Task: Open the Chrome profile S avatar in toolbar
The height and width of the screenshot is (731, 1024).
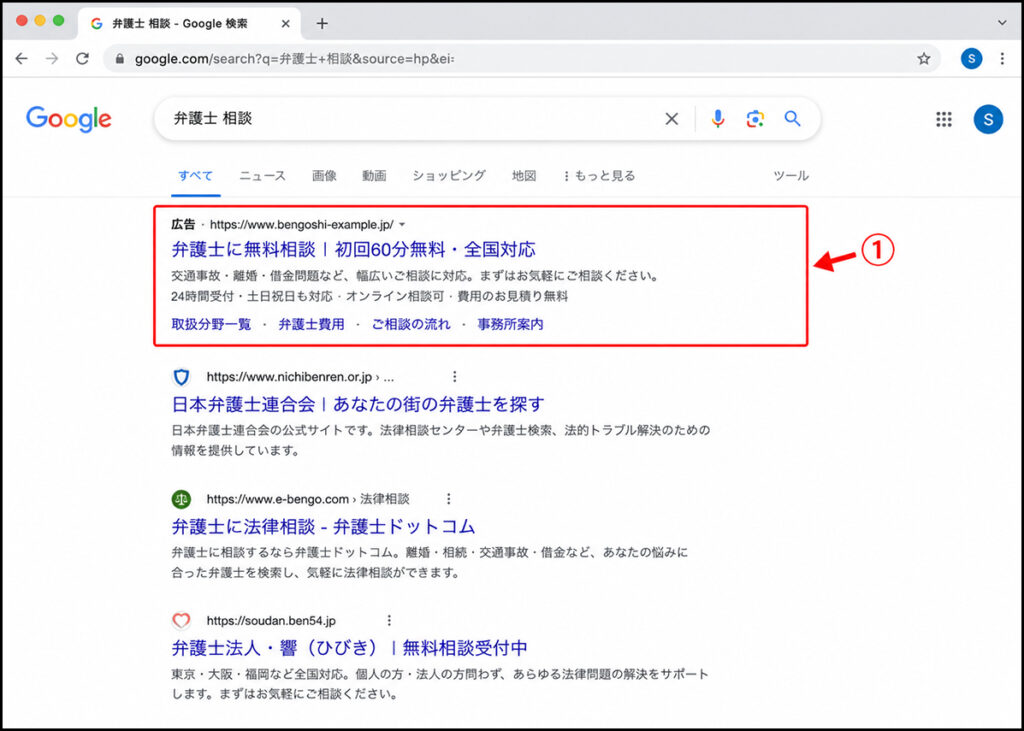Action: 971,59
